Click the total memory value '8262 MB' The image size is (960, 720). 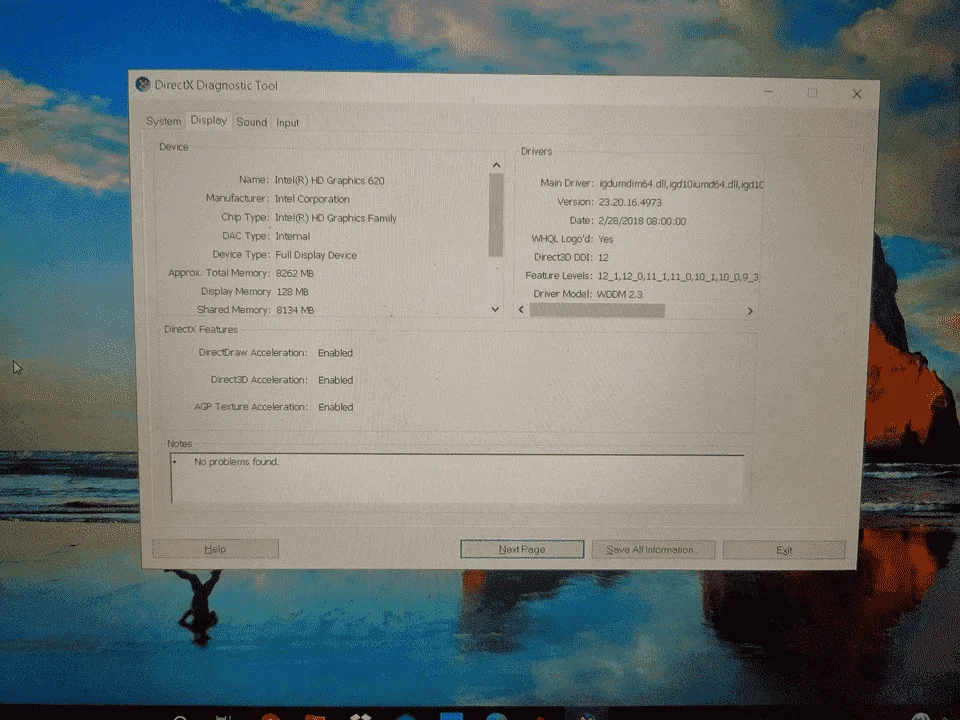pos(294,273)
